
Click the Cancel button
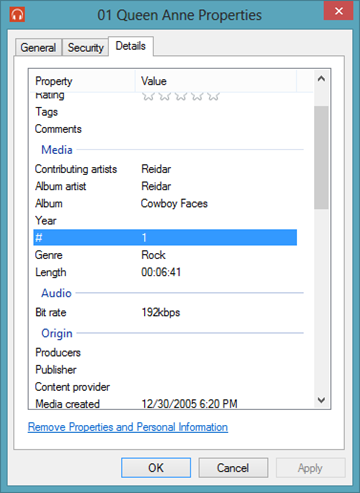coord(233,468)
